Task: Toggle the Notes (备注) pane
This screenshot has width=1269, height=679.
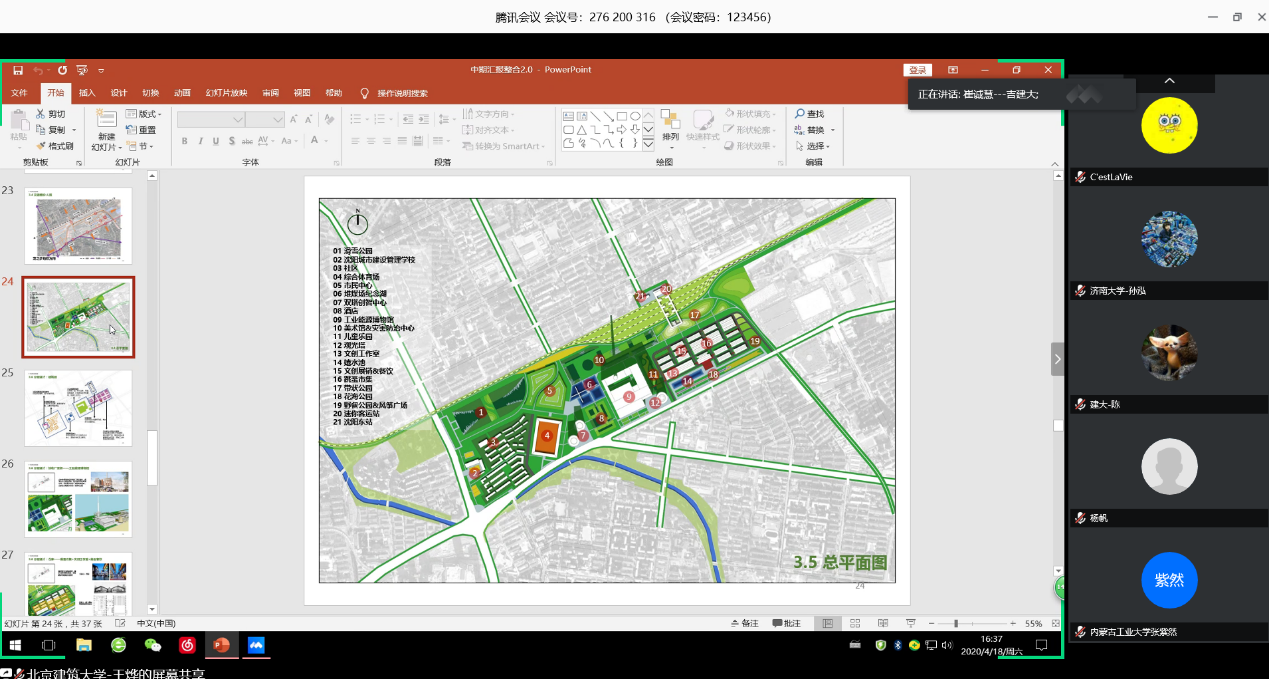Action: [744, 623]
